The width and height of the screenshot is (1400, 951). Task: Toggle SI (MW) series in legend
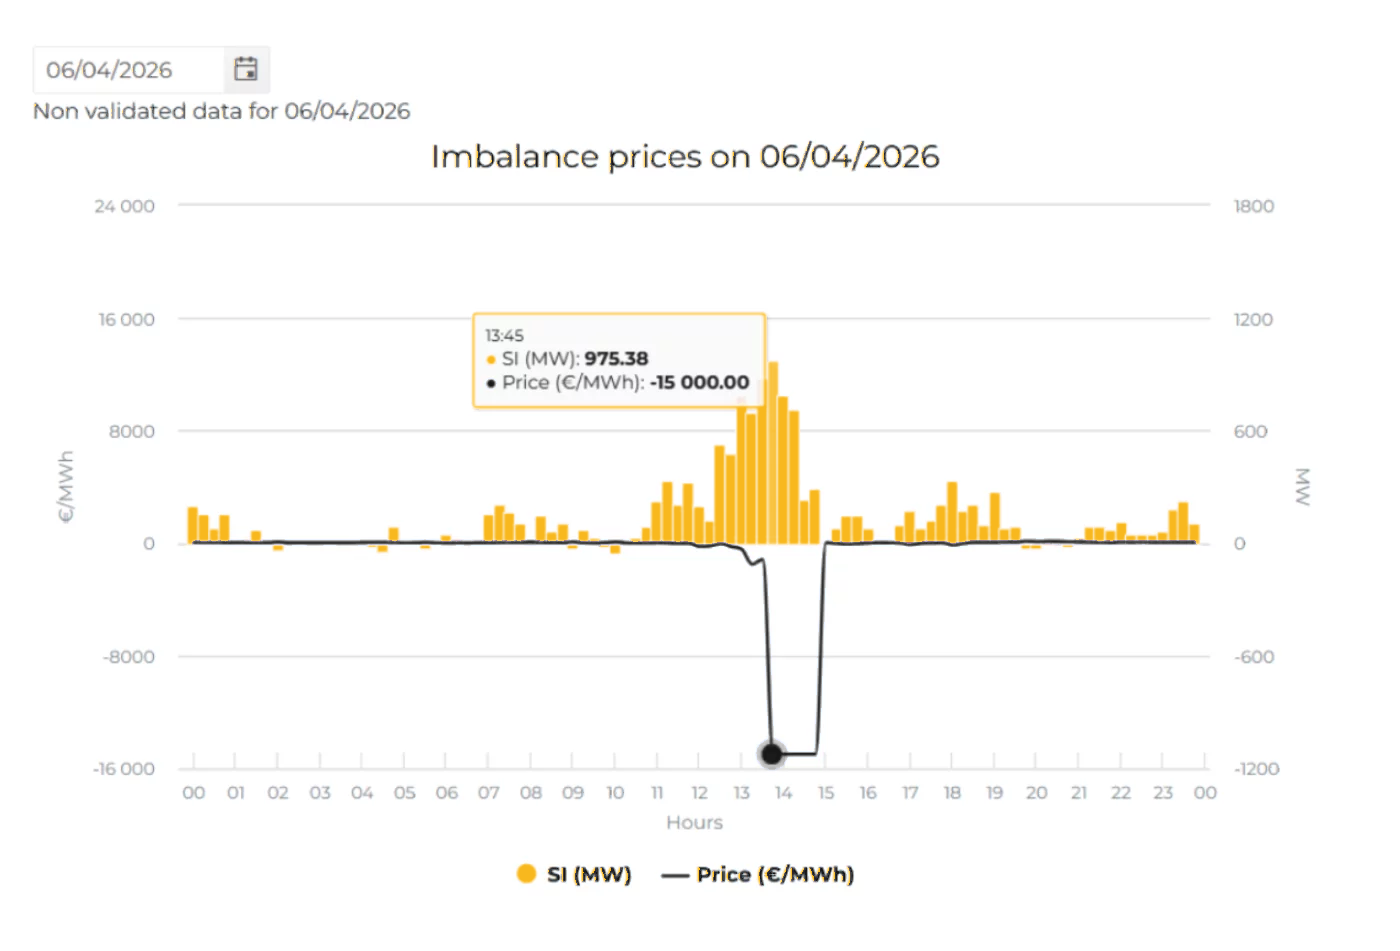[575, 875]
